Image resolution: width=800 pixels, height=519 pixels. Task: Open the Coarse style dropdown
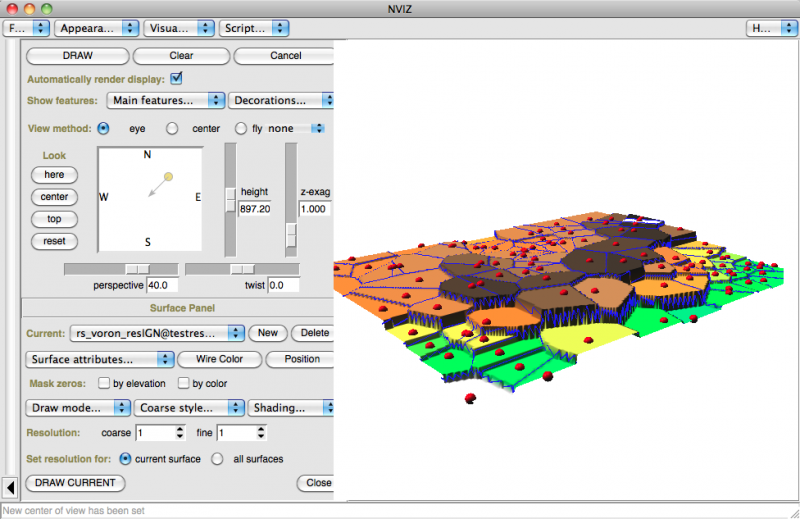click(190, 407)
